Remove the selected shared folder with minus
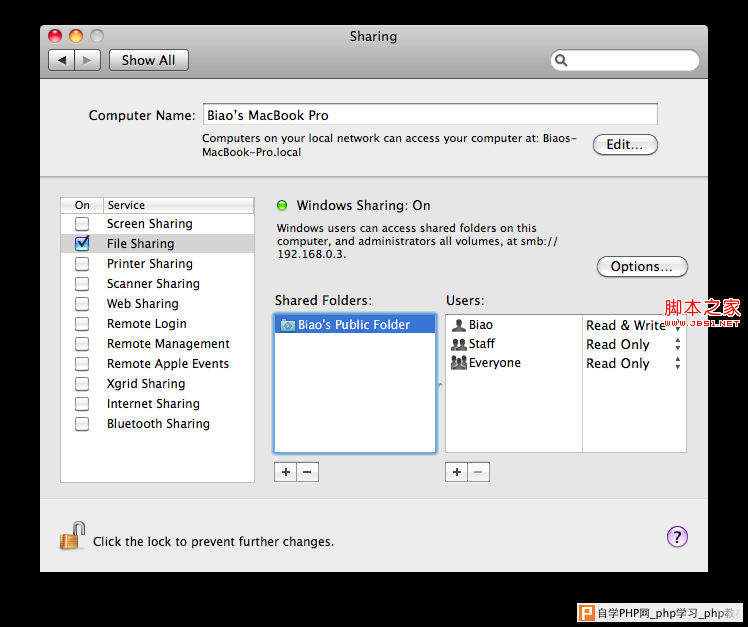Image resolution: width=748 pixels, height=627 pixels. point(307,472)
